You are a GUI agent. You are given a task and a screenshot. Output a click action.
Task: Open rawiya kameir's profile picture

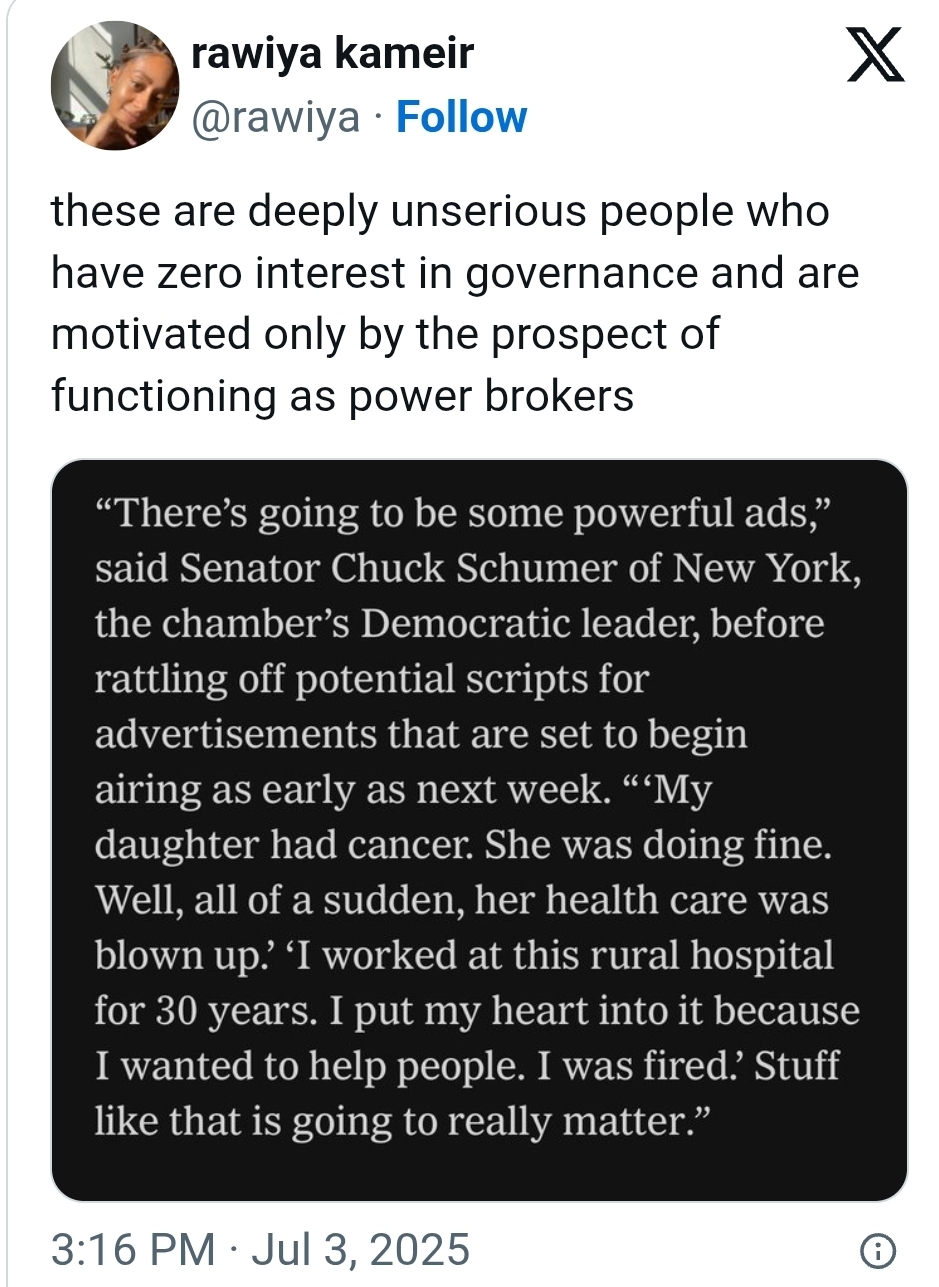click(115, 86)
